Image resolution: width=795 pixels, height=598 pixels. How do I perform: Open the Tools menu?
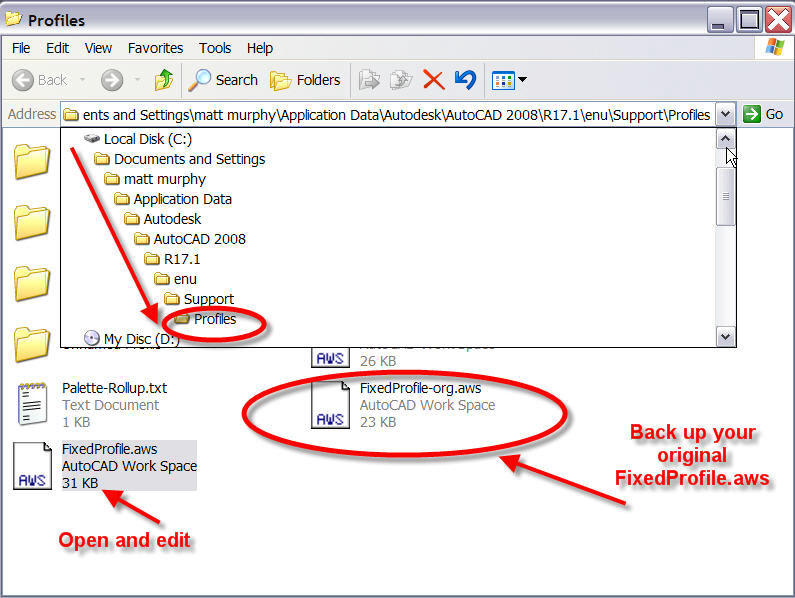click(x=215, y=48)
